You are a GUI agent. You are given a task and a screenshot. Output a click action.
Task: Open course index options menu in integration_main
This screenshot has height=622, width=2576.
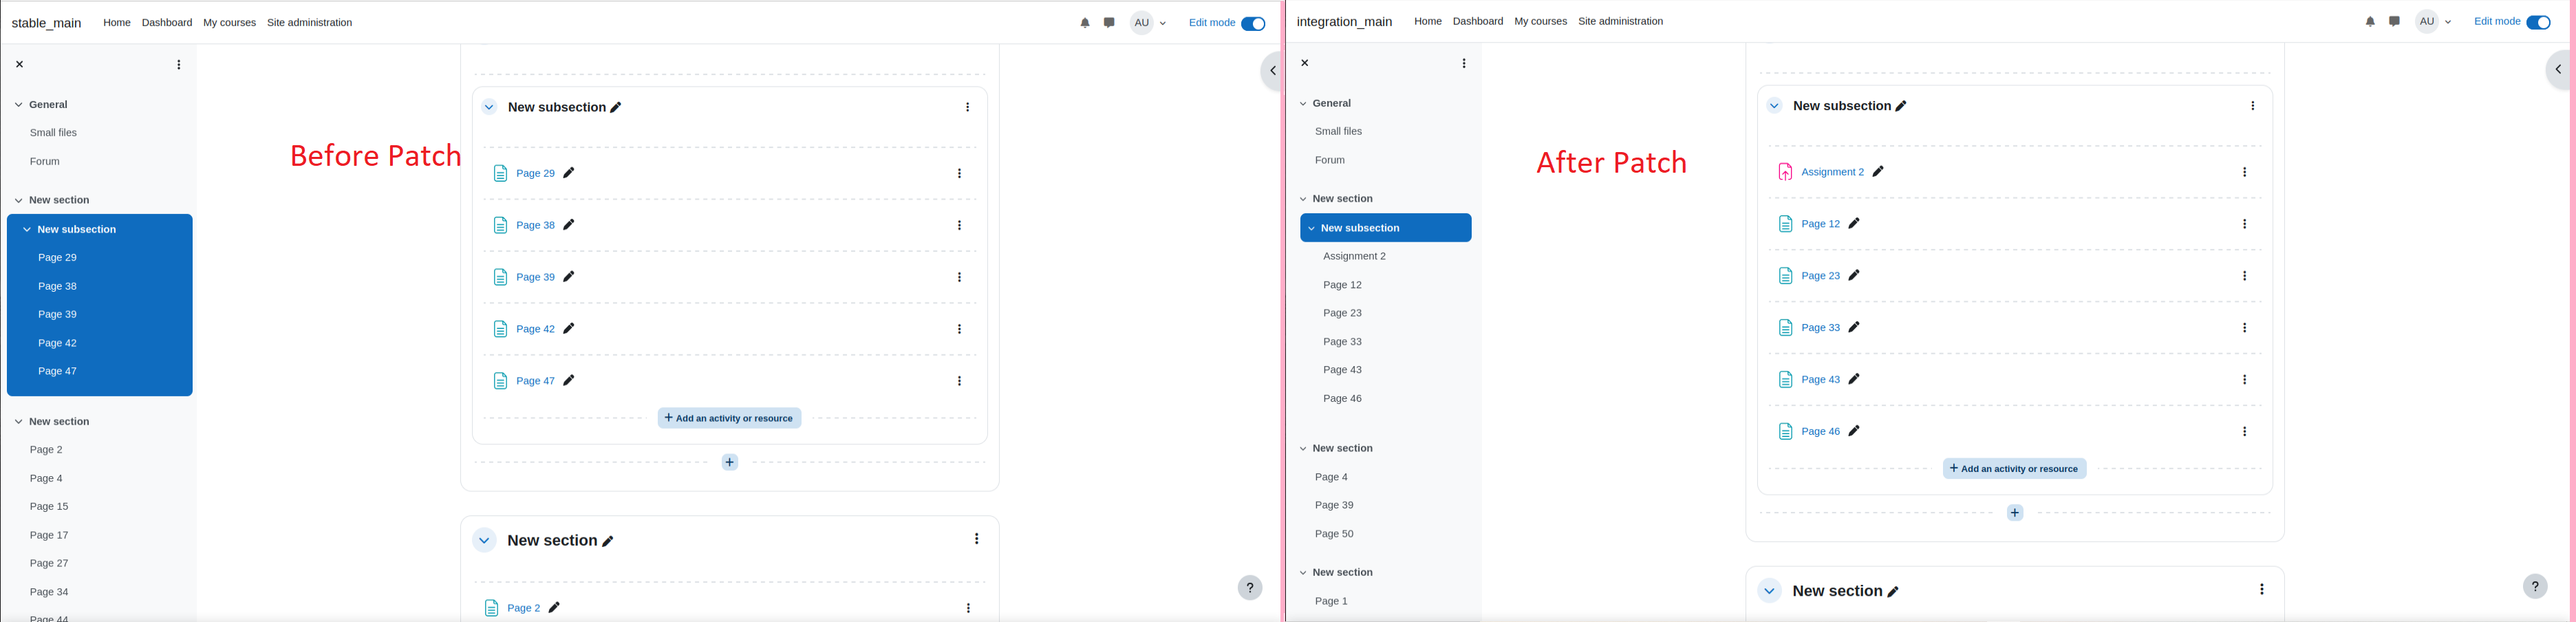coord(1464,64)
